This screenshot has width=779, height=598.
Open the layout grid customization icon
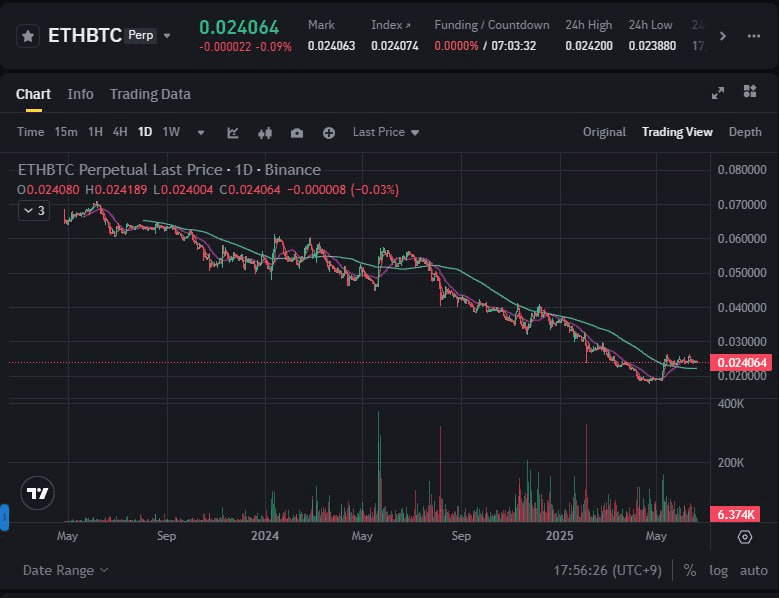tap(750, 91)
